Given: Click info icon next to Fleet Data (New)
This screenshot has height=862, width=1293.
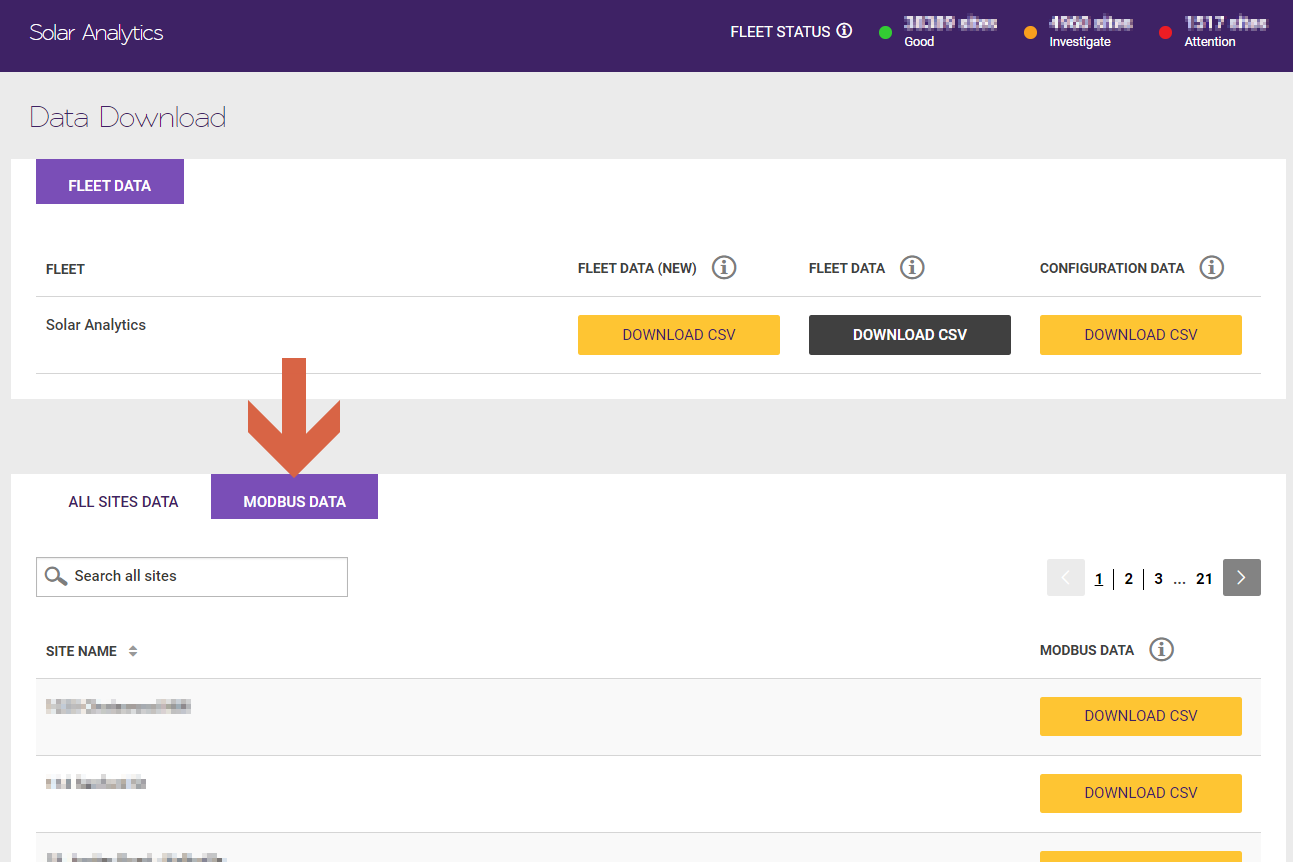Looking at the screenshot, I should 724,268.
